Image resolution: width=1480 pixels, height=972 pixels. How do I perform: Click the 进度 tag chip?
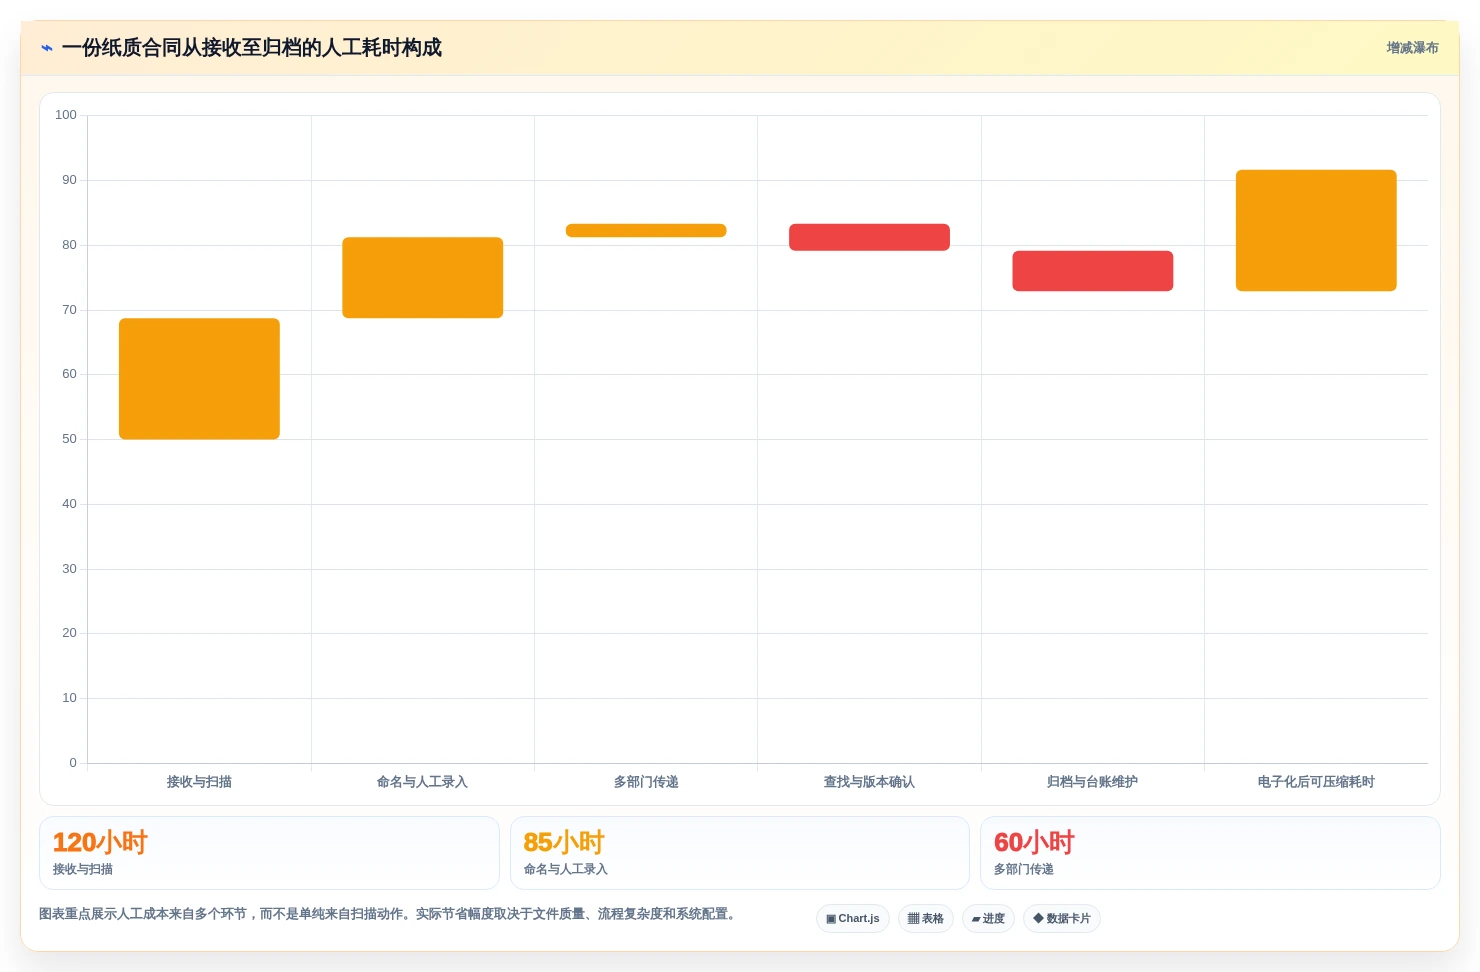(988, 918)
